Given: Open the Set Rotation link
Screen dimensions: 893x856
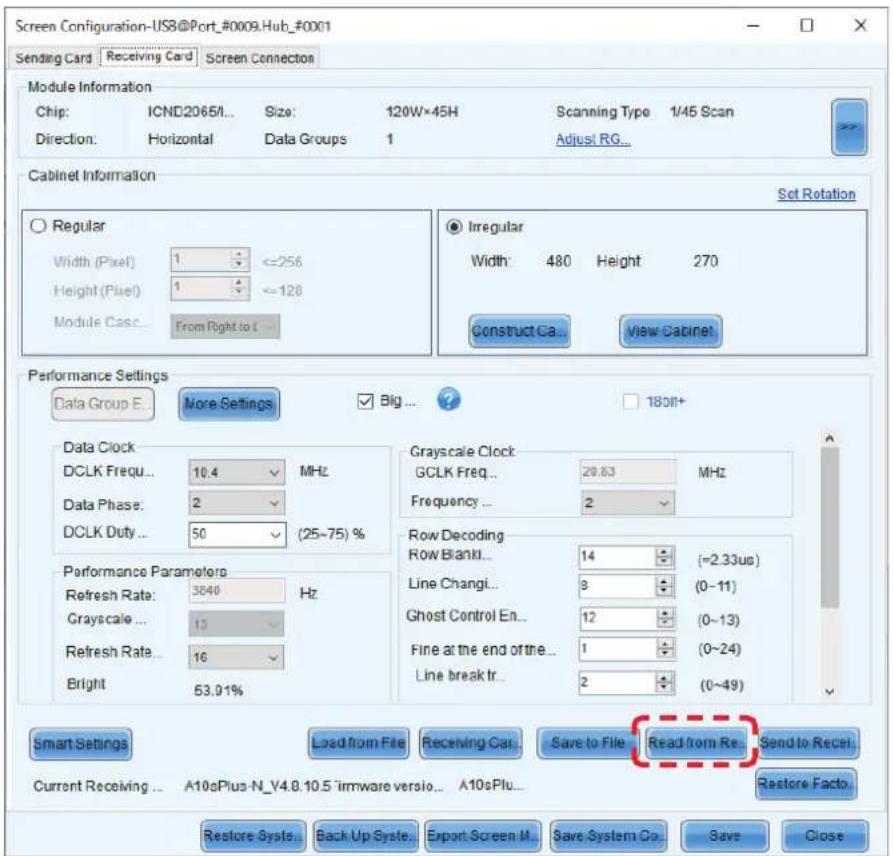Looking at the screenshot, I should pyautogui.click(x=816, y=194).
